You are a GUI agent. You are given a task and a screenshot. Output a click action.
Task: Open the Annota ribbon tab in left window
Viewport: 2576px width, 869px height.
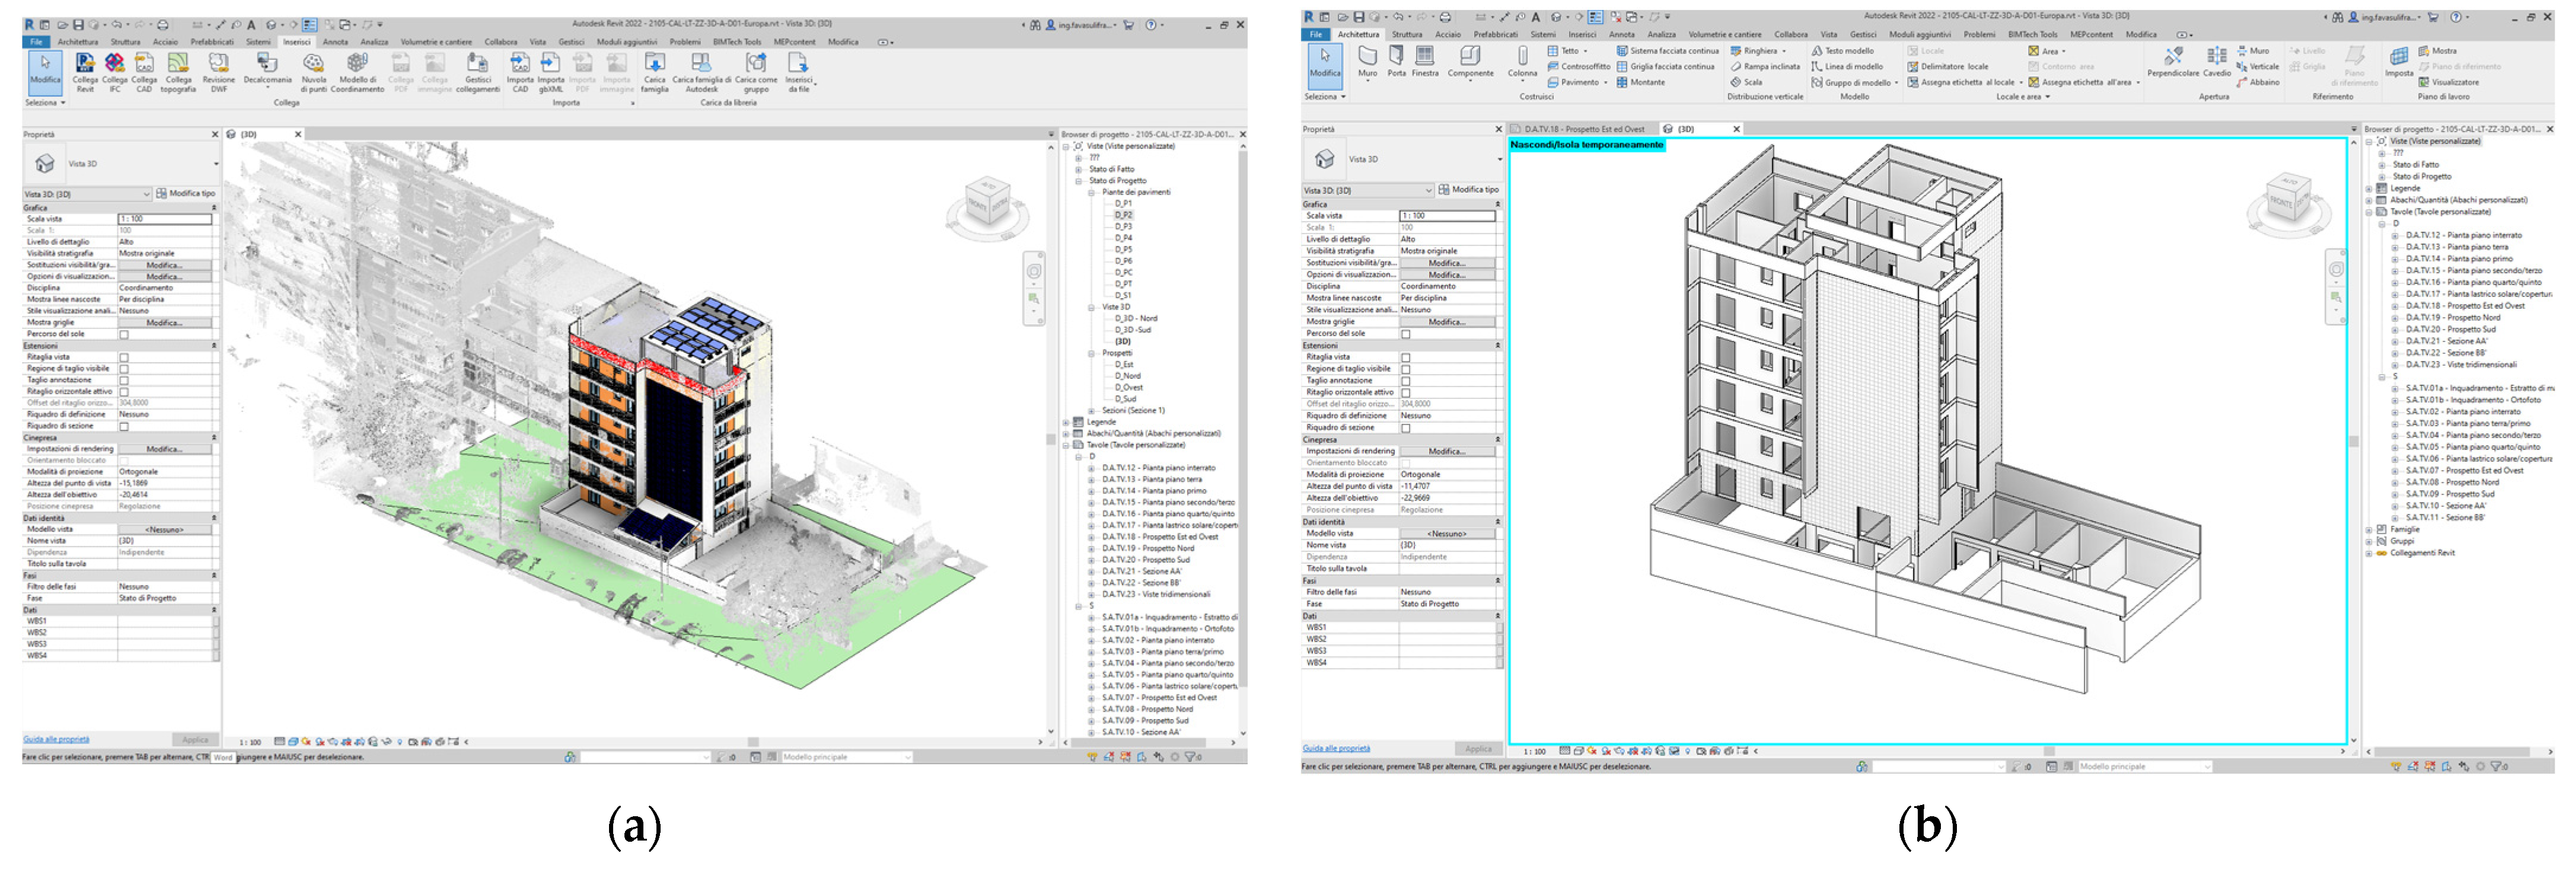coord(335,42)
